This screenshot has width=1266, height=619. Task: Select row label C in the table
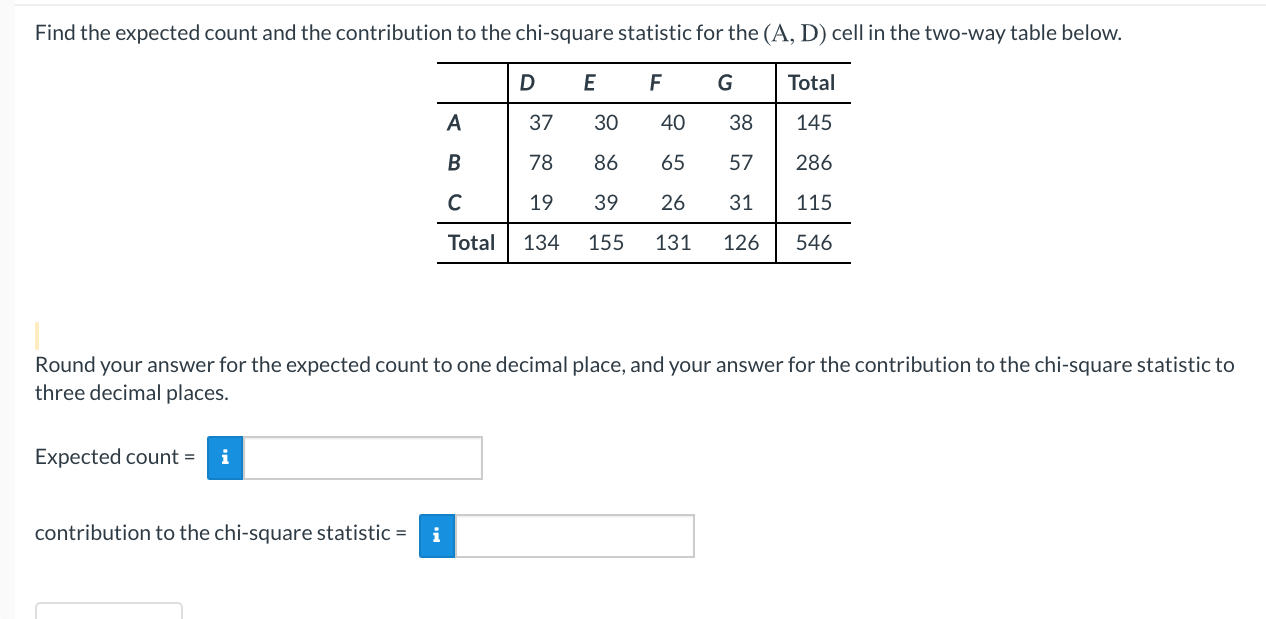pos(454,202)
